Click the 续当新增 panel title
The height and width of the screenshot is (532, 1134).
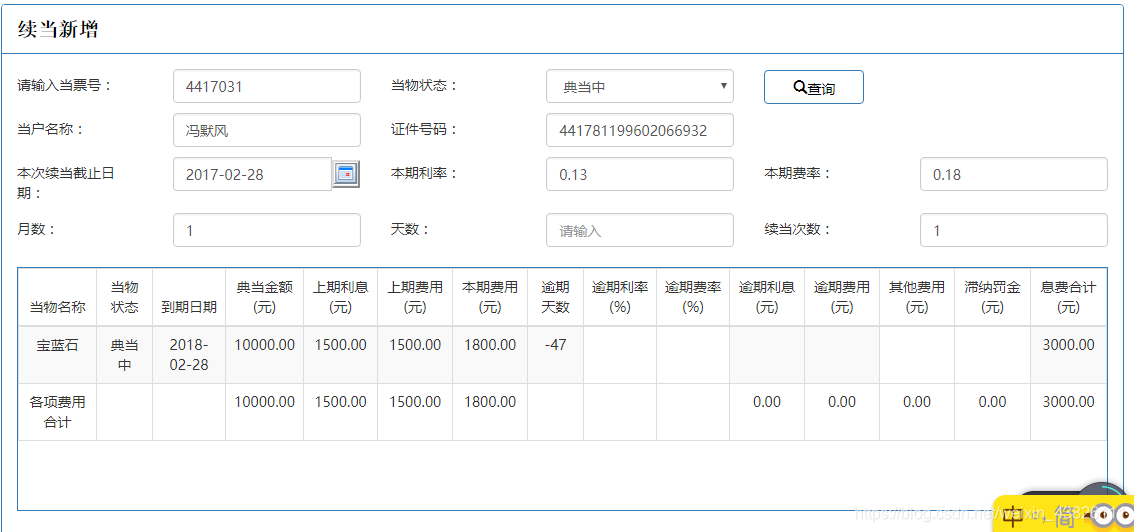point(58,30)
